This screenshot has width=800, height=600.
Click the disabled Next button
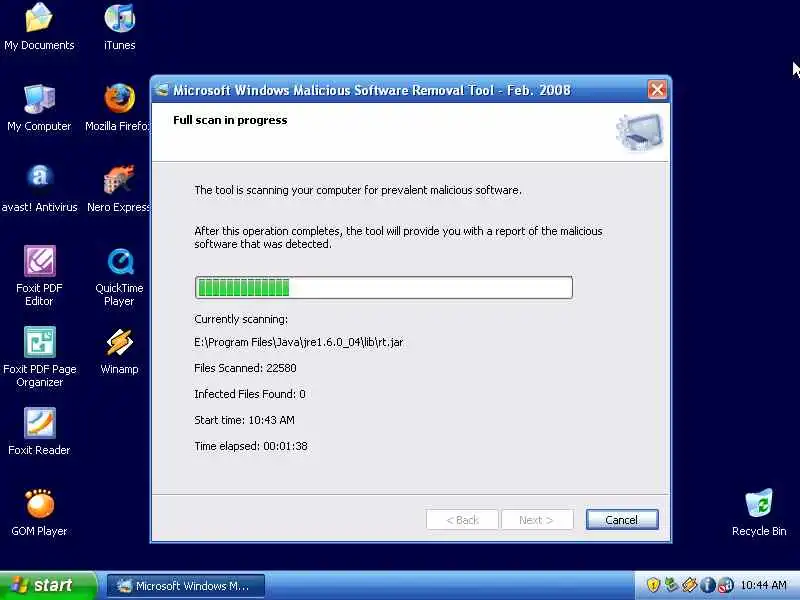point(537,519)
